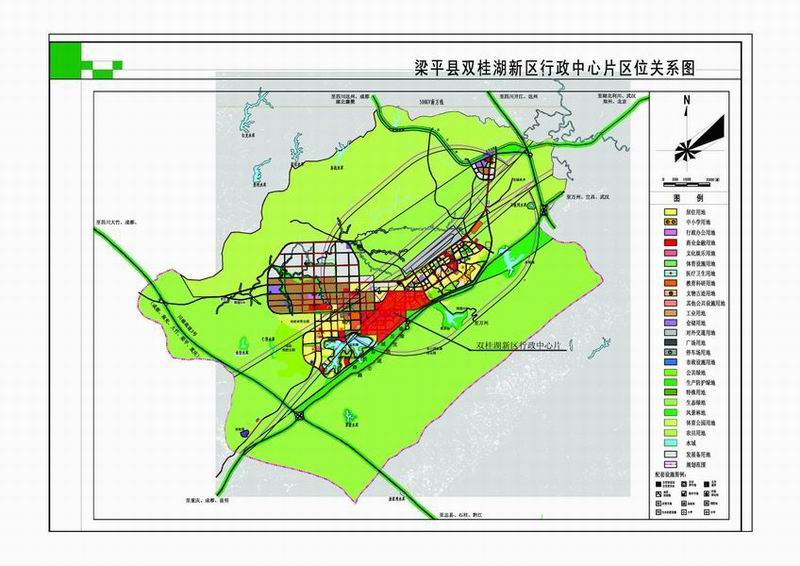Click the 至重庆、成都、昆明 direction label
The height and width of the screenshot is (566, 800).
(x=206, y=501)
